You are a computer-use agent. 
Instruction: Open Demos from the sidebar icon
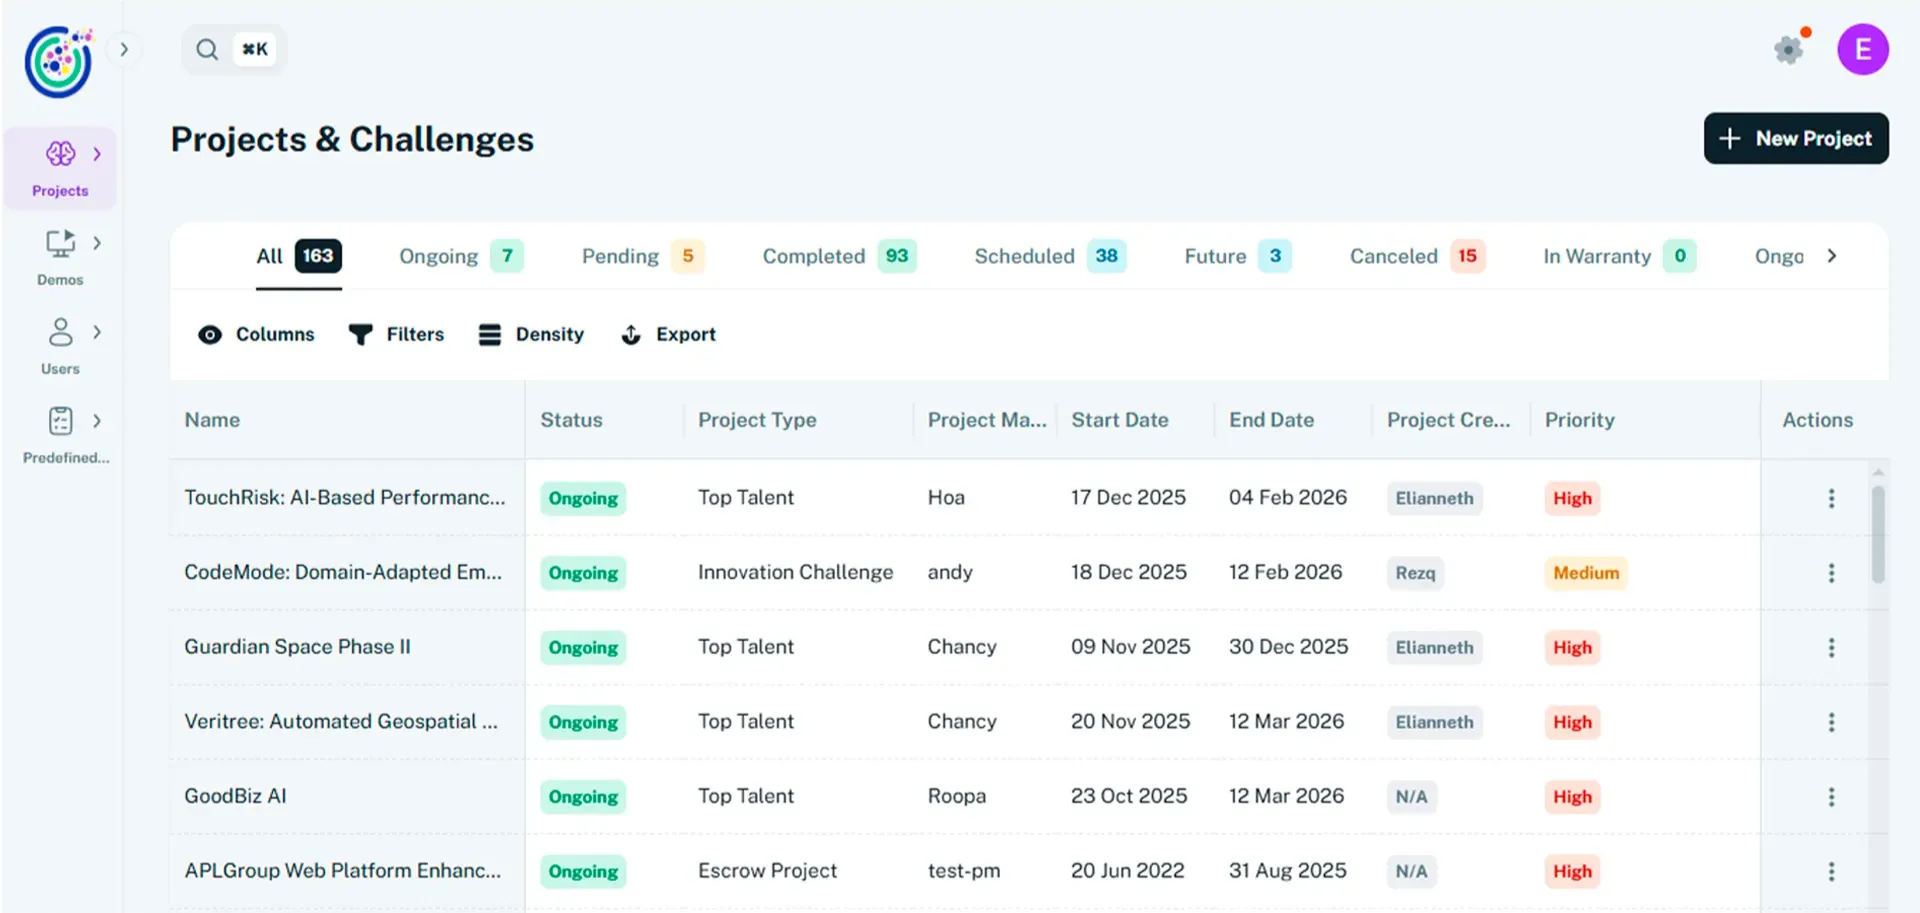point(60,243)
